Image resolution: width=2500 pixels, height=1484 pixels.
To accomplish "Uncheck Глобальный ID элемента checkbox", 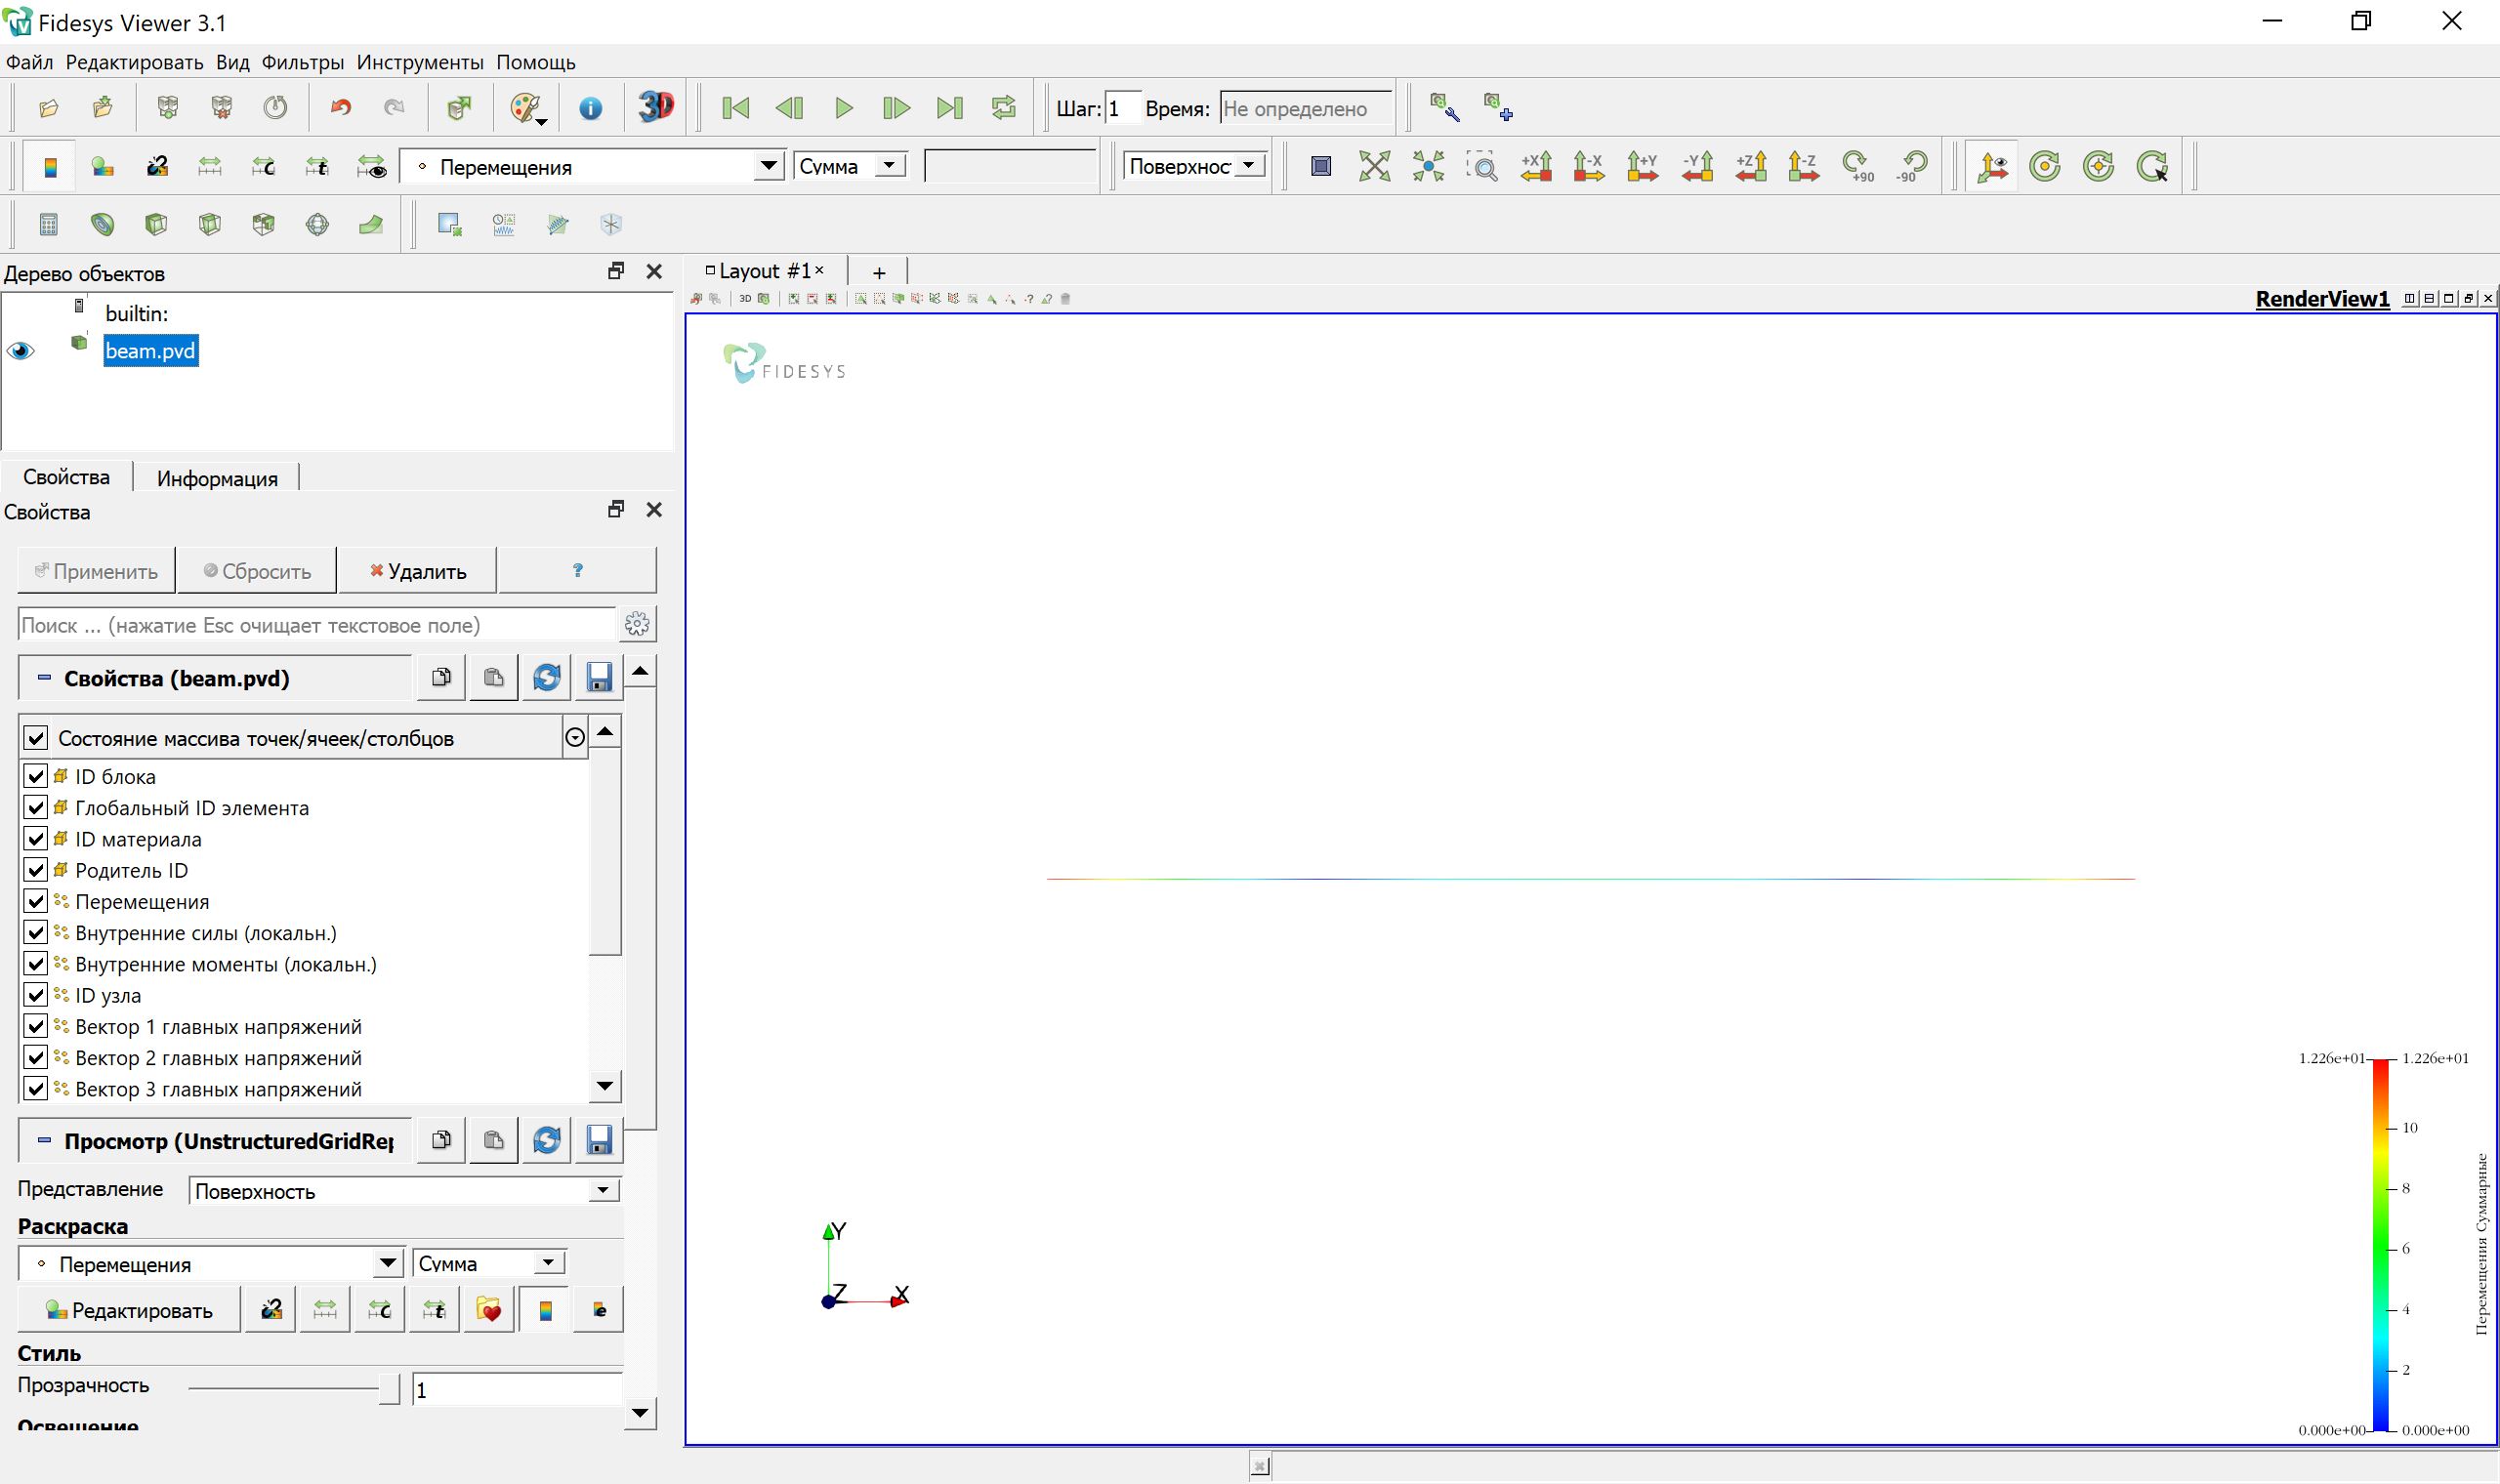I will 36,807.
